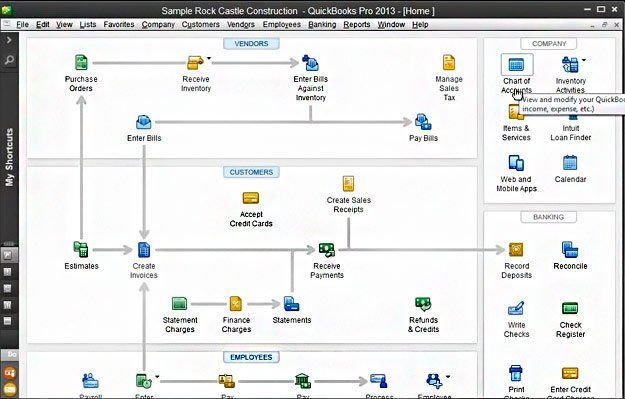Click the Receive Inventory icon
Image resolution: width=625 pixels, height=399 pixels.
(x=195, y=63)
